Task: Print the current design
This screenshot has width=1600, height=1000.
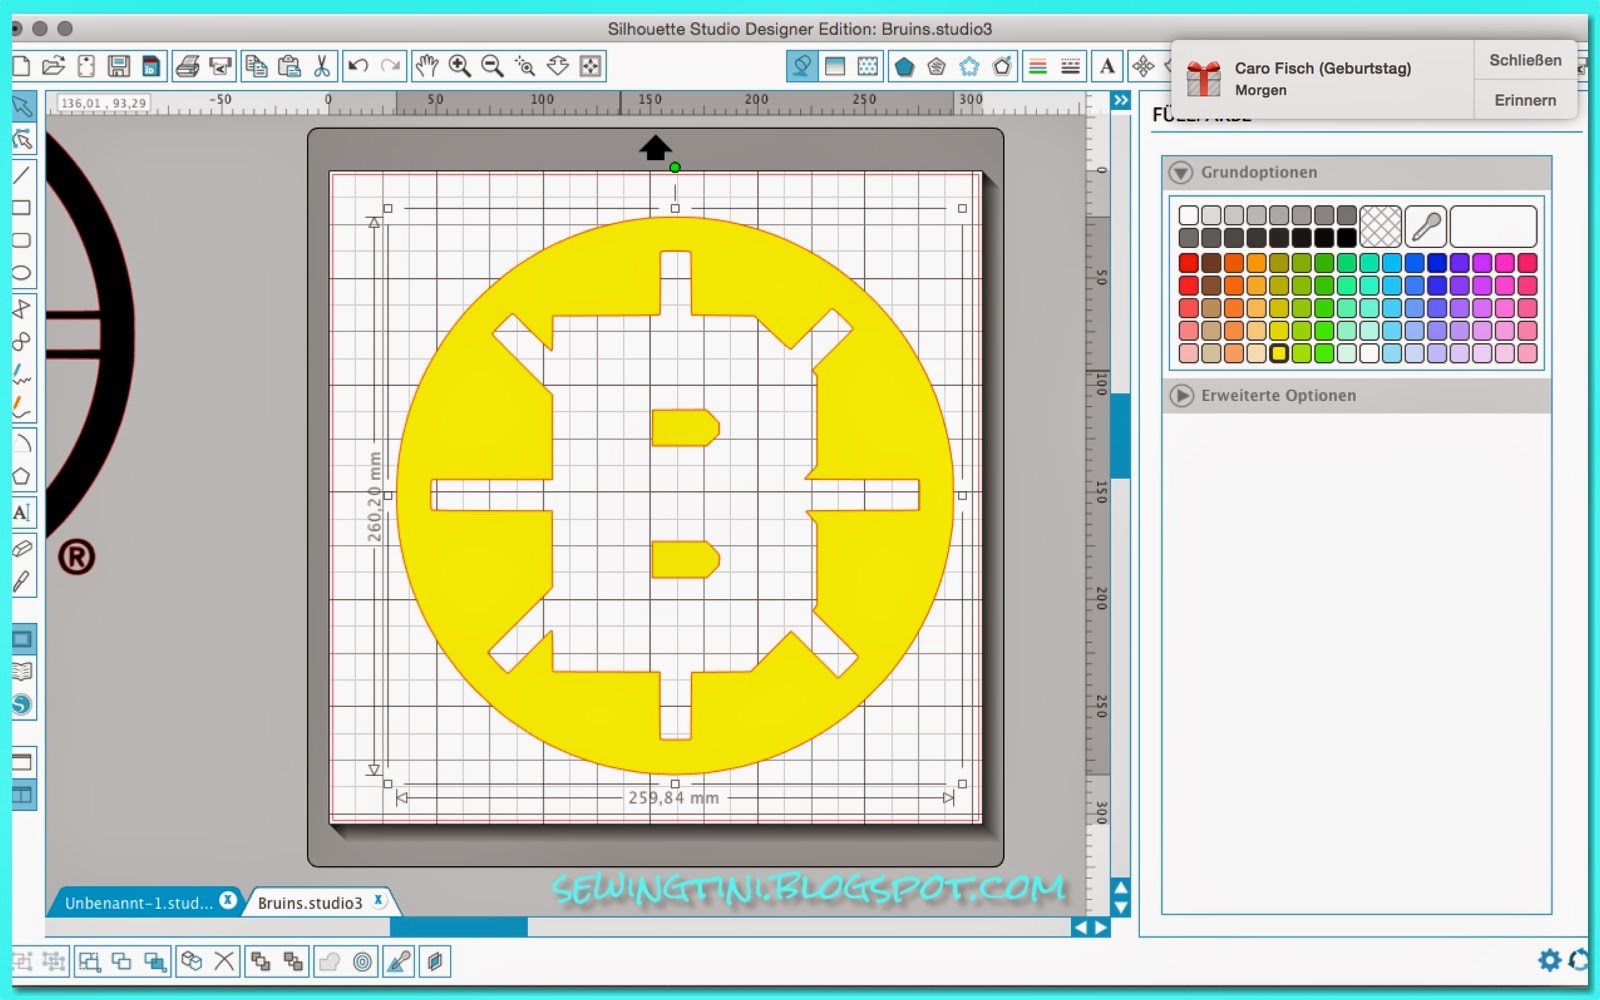Action: (x=187, y=66)
